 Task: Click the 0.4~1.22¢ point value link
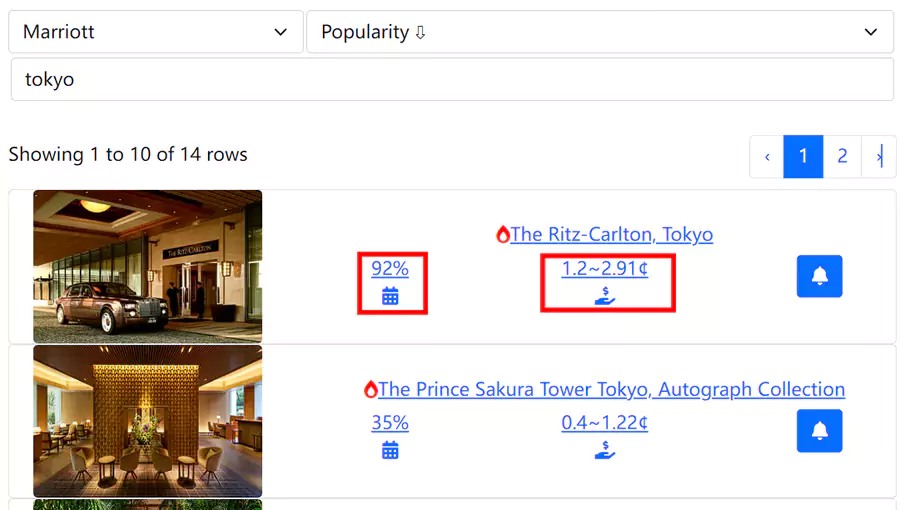pyautogui.click(x=605, y=422)
